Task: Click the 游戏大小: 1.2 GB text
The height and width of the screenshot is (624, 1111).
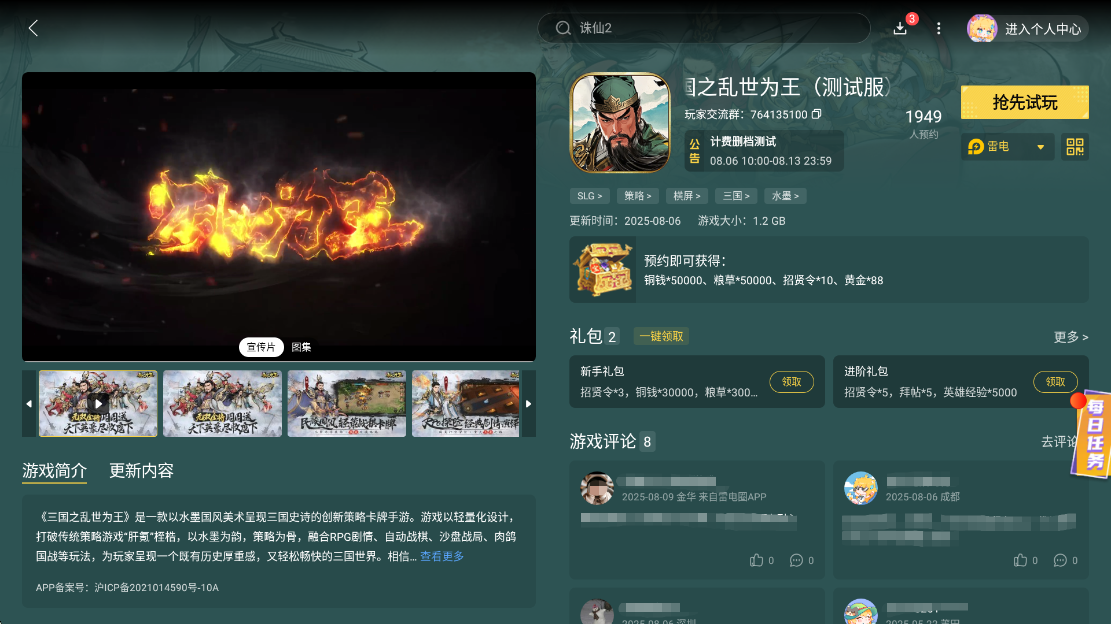Action: tap(742, 221)
